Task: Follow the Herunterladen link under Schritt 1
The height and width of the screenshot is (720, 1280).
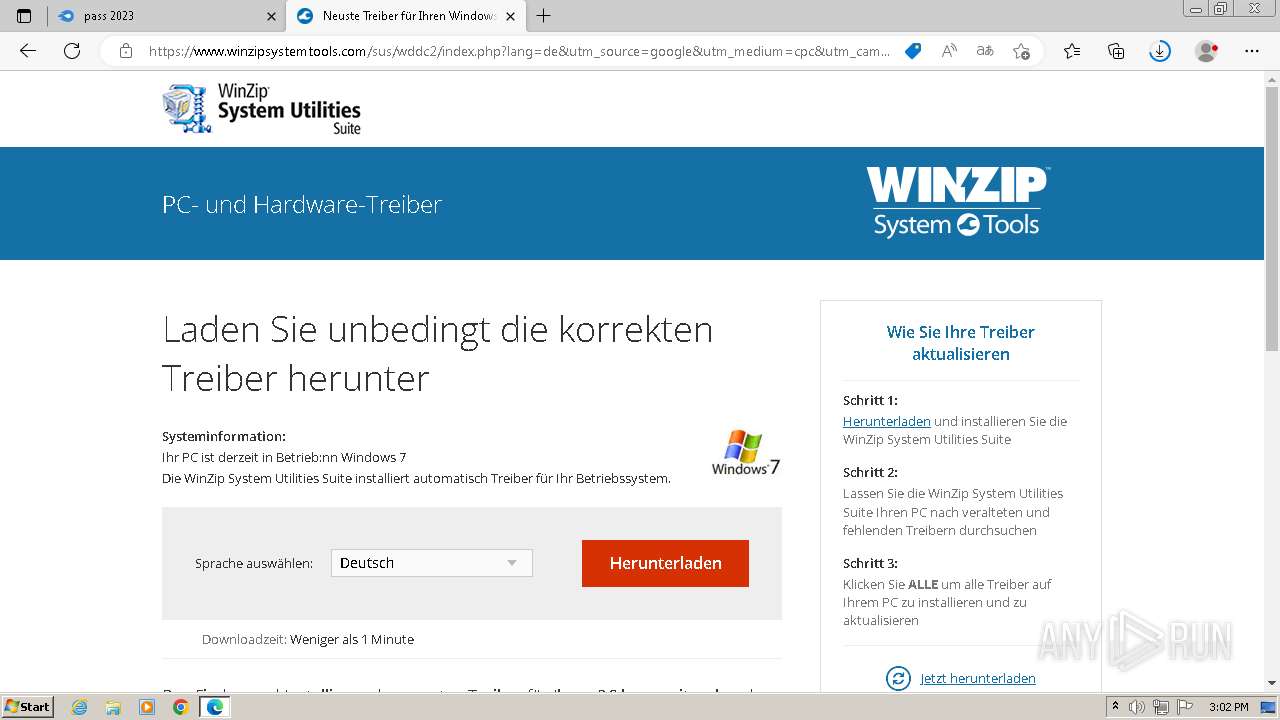Action: (x=887, y=421)
